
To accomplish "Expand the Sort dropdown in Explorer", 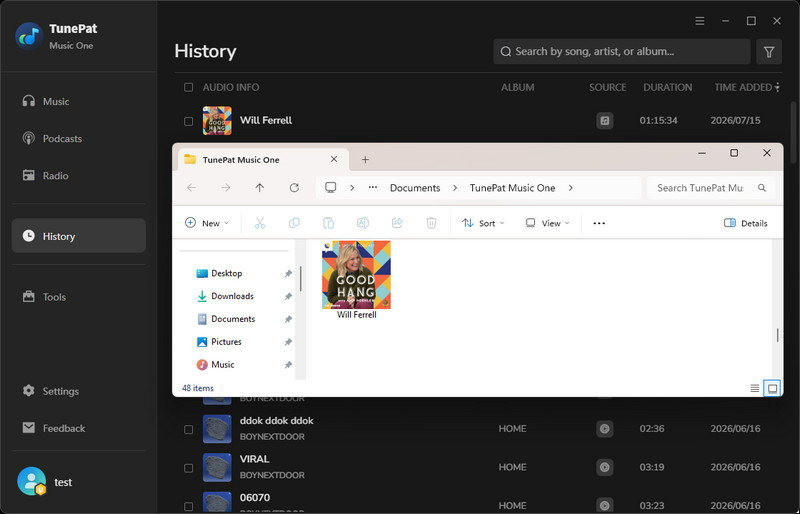I will point(483,223).
